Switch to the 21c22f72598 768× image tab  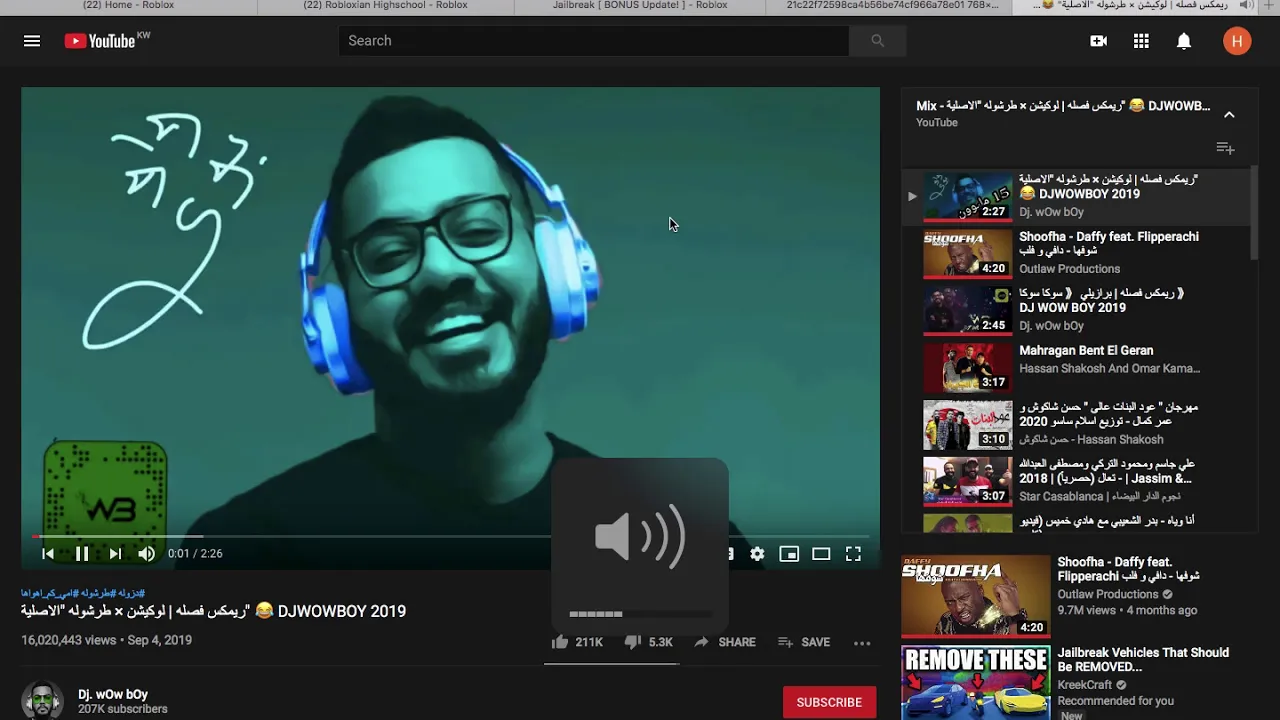(892, 6)
